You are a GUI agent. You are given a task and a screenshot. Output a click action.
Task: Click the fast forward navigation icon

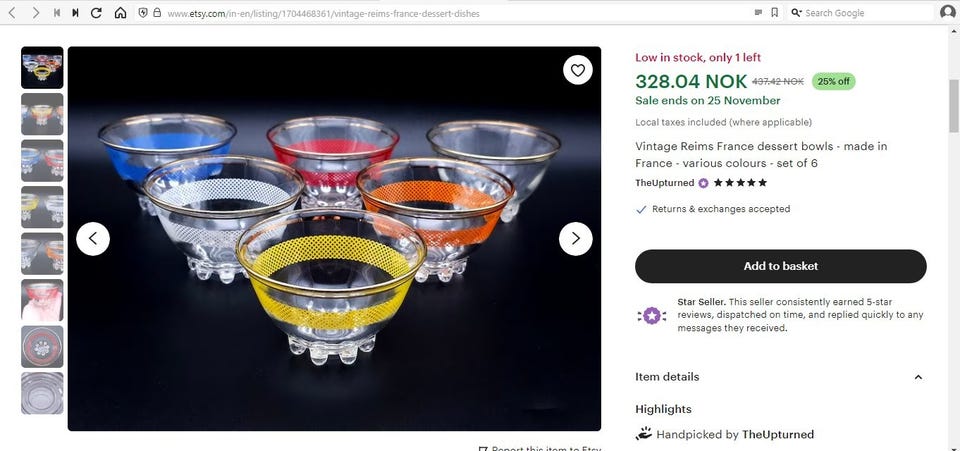coord(75,13)
